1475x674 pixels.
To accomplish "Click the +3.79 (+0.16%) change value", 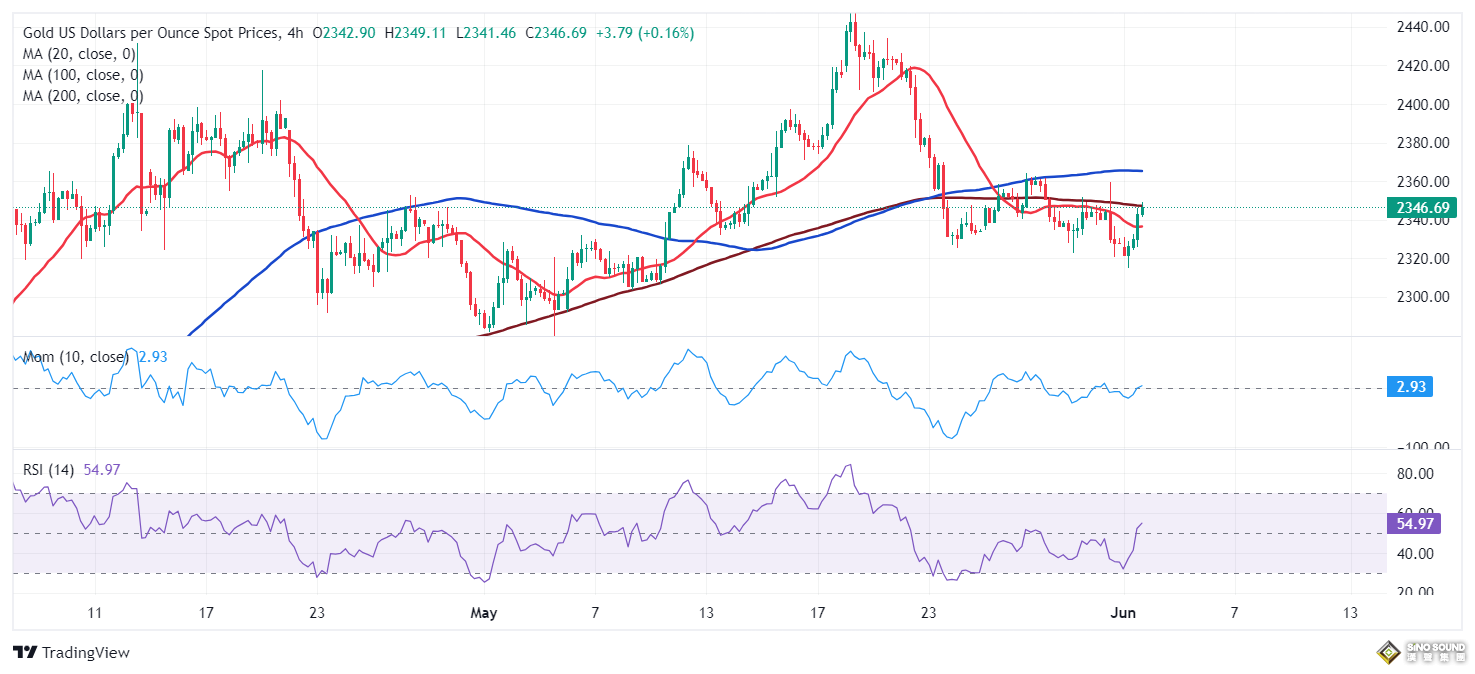I will pos(647,33).
